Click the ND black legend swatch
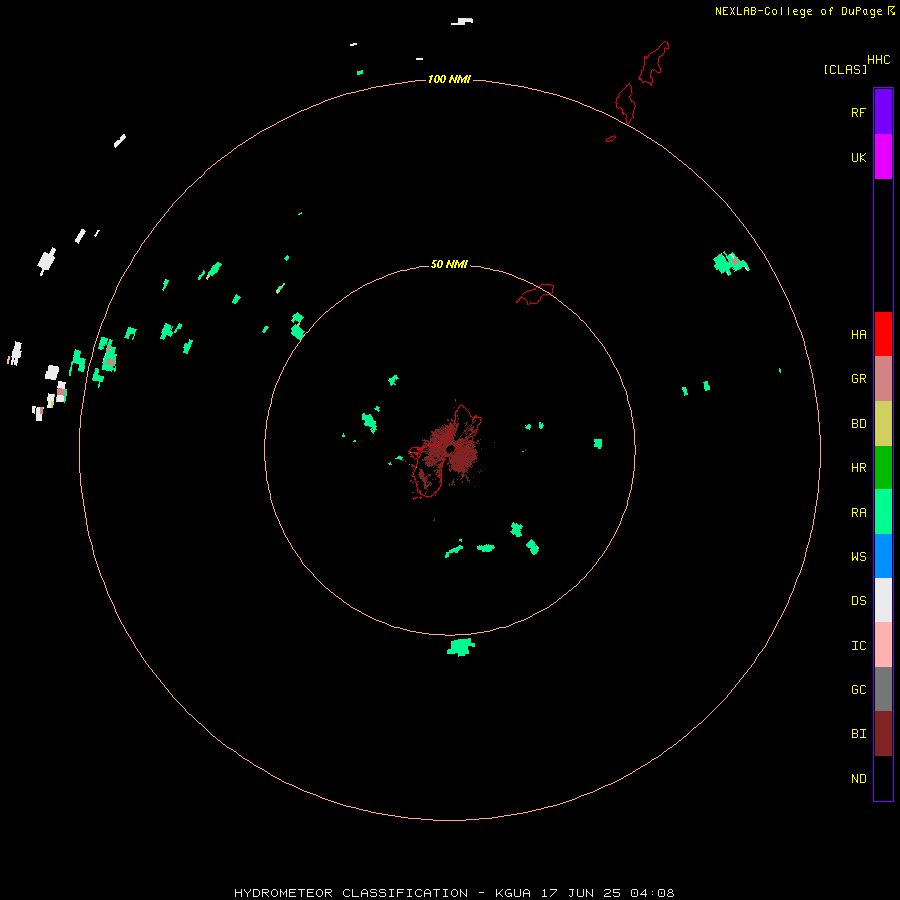900x900 pixels. pyautogui.click(x=883, y=778)
